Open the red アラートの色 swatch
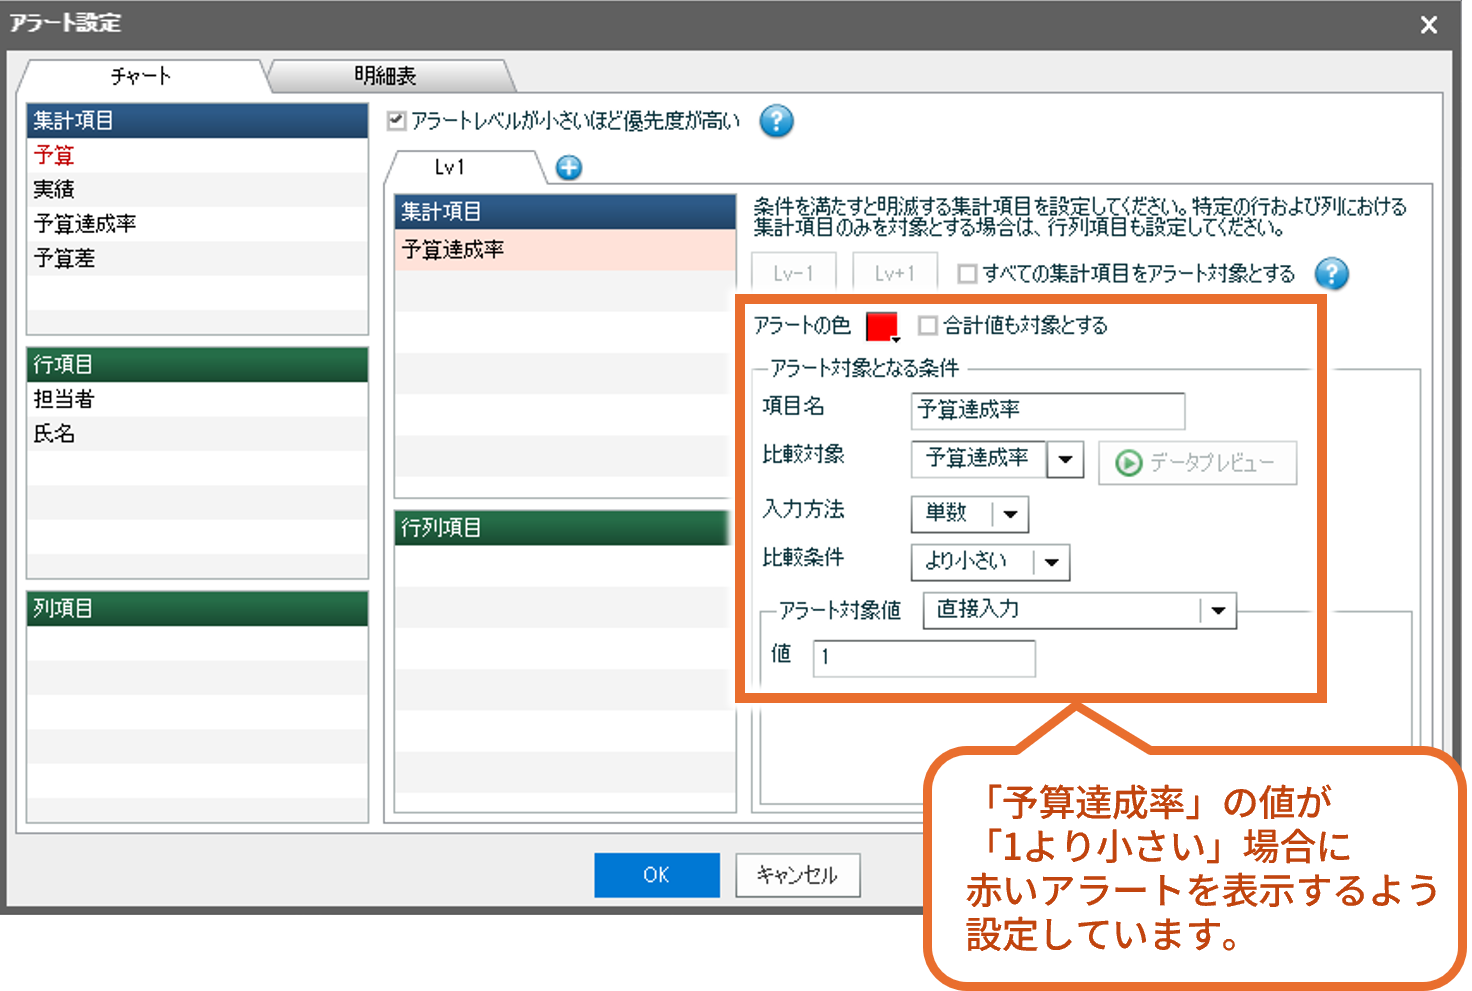 [881, 326]
